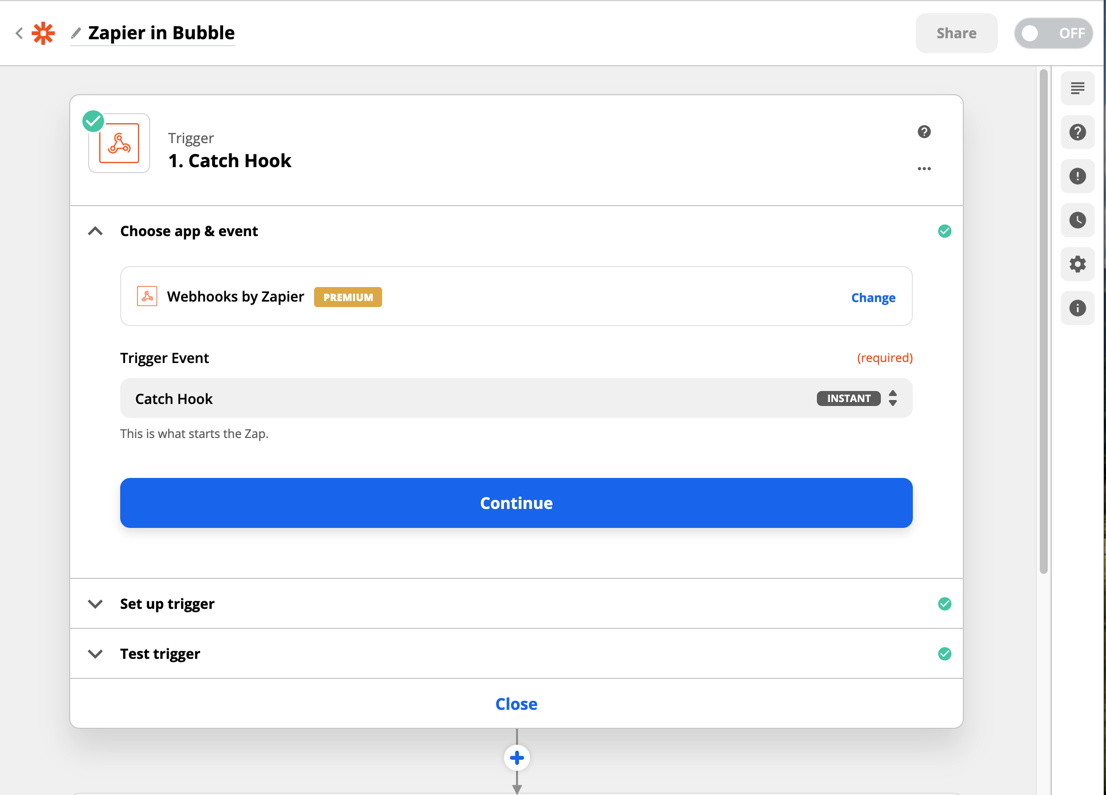Click 'Set up trigger' completed checkmark
1106x795 pixels.
click(944, 604)
